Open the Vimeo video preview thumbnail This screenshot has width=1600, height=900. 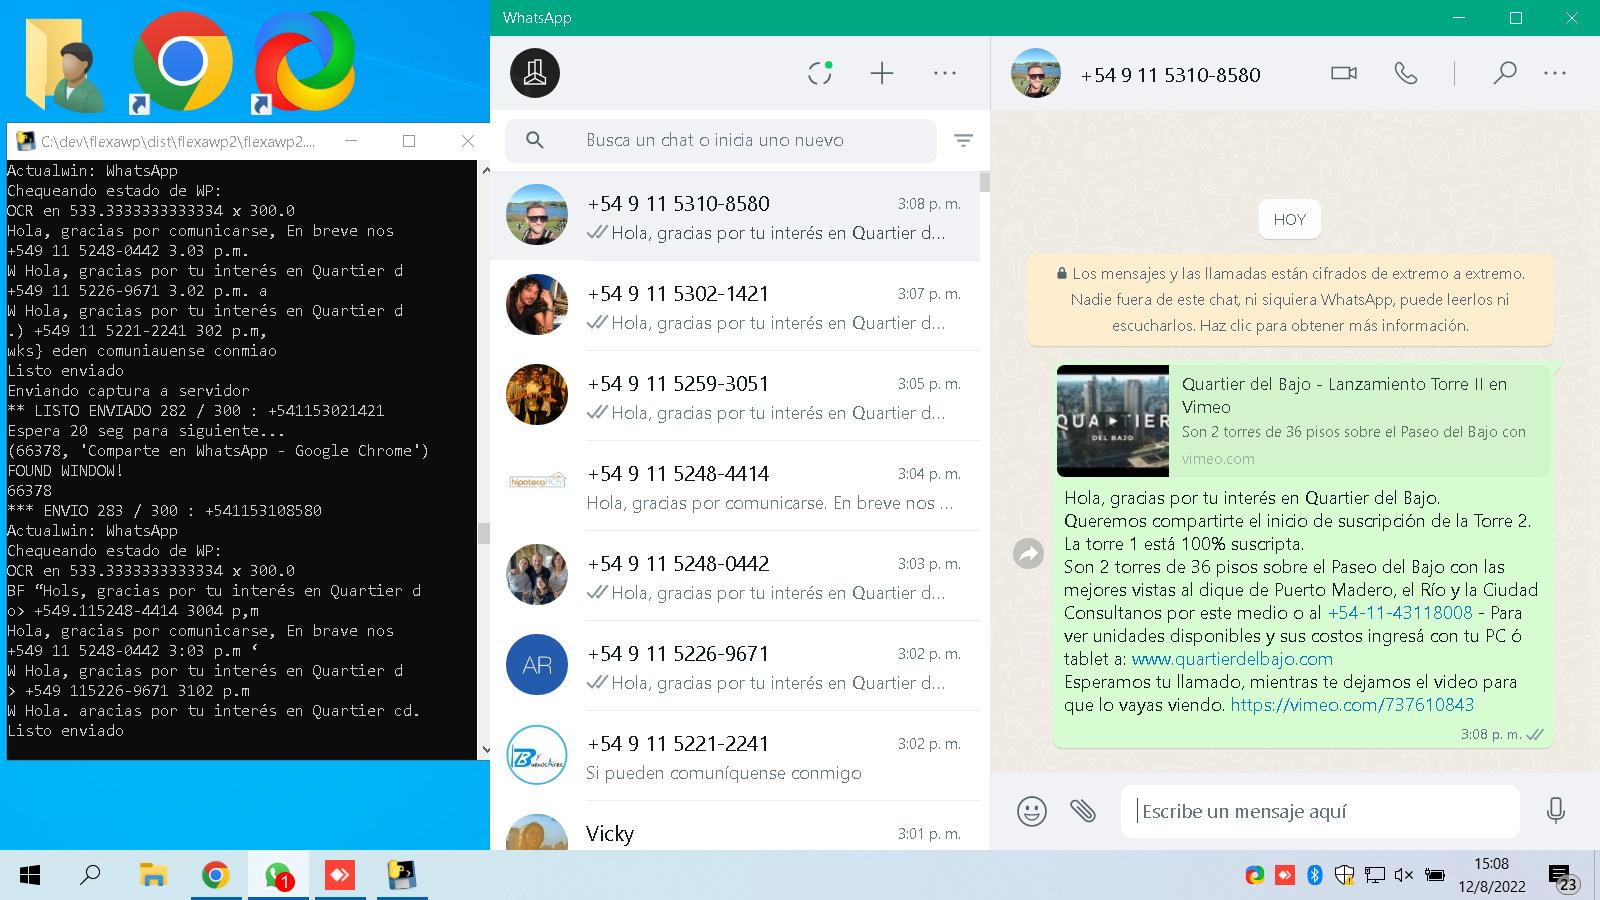pyautogui.click(x=1113, y=421)
